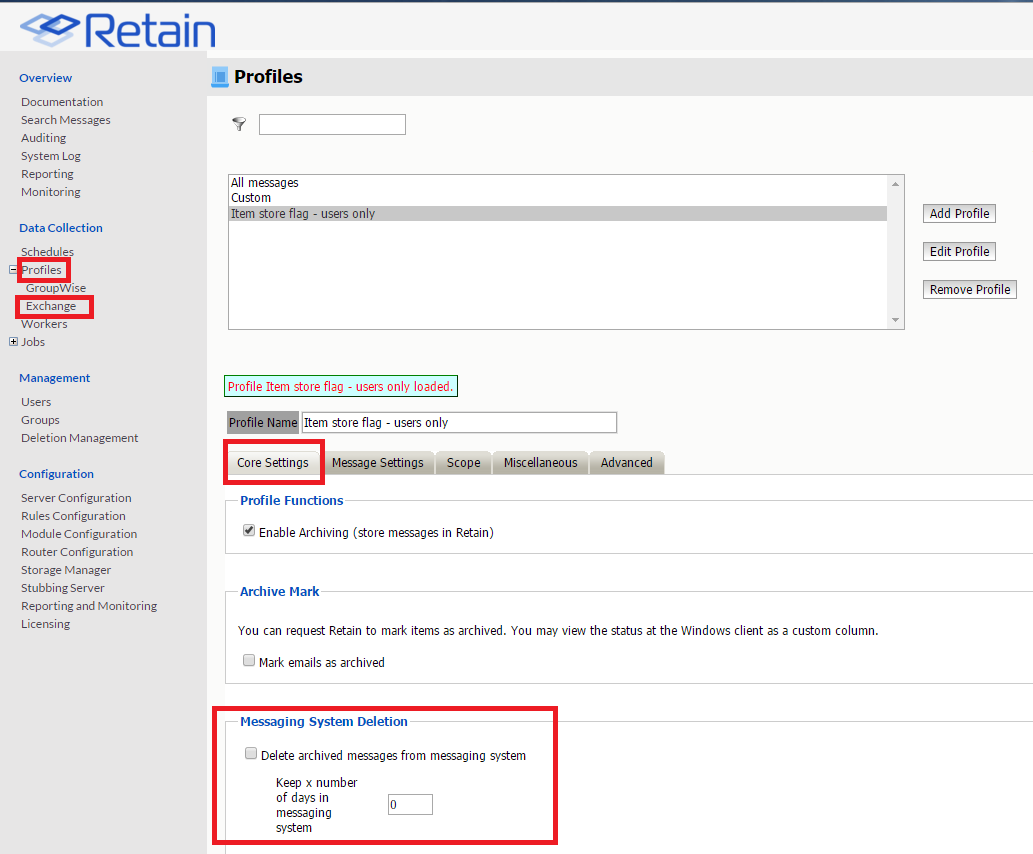Expand the Jobs tree node
Screen dimensions: 1033x854
13,341
